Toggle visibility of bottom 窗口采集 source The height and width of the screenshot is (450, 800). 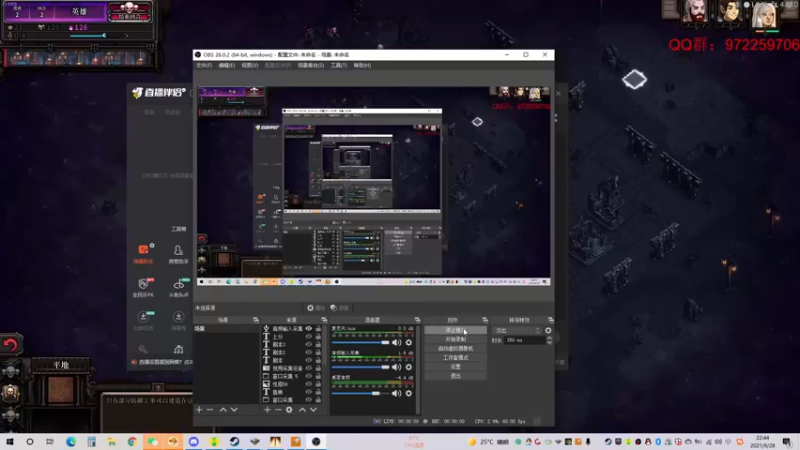point(308,399)
